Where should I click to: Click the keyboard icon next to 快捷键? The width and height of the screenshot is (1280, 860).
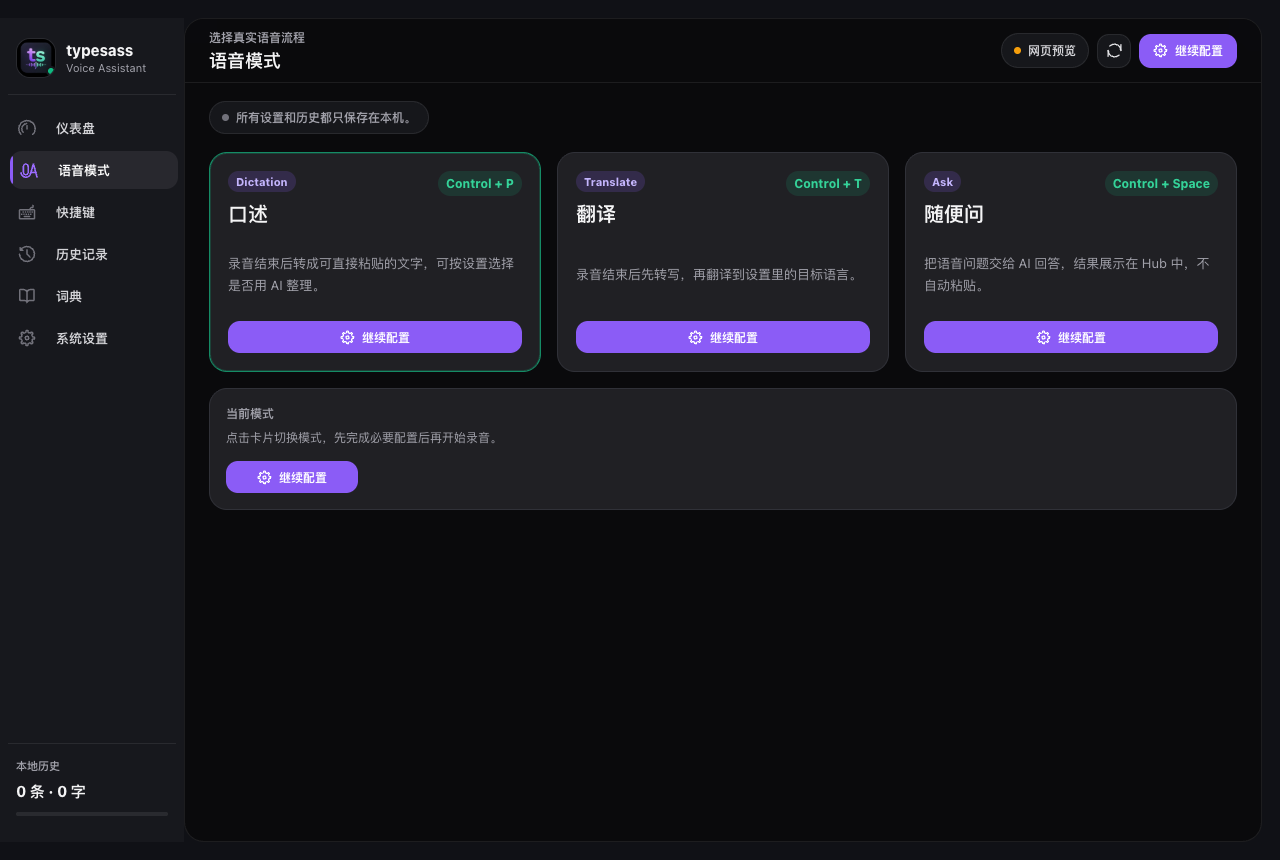(27, 212)
